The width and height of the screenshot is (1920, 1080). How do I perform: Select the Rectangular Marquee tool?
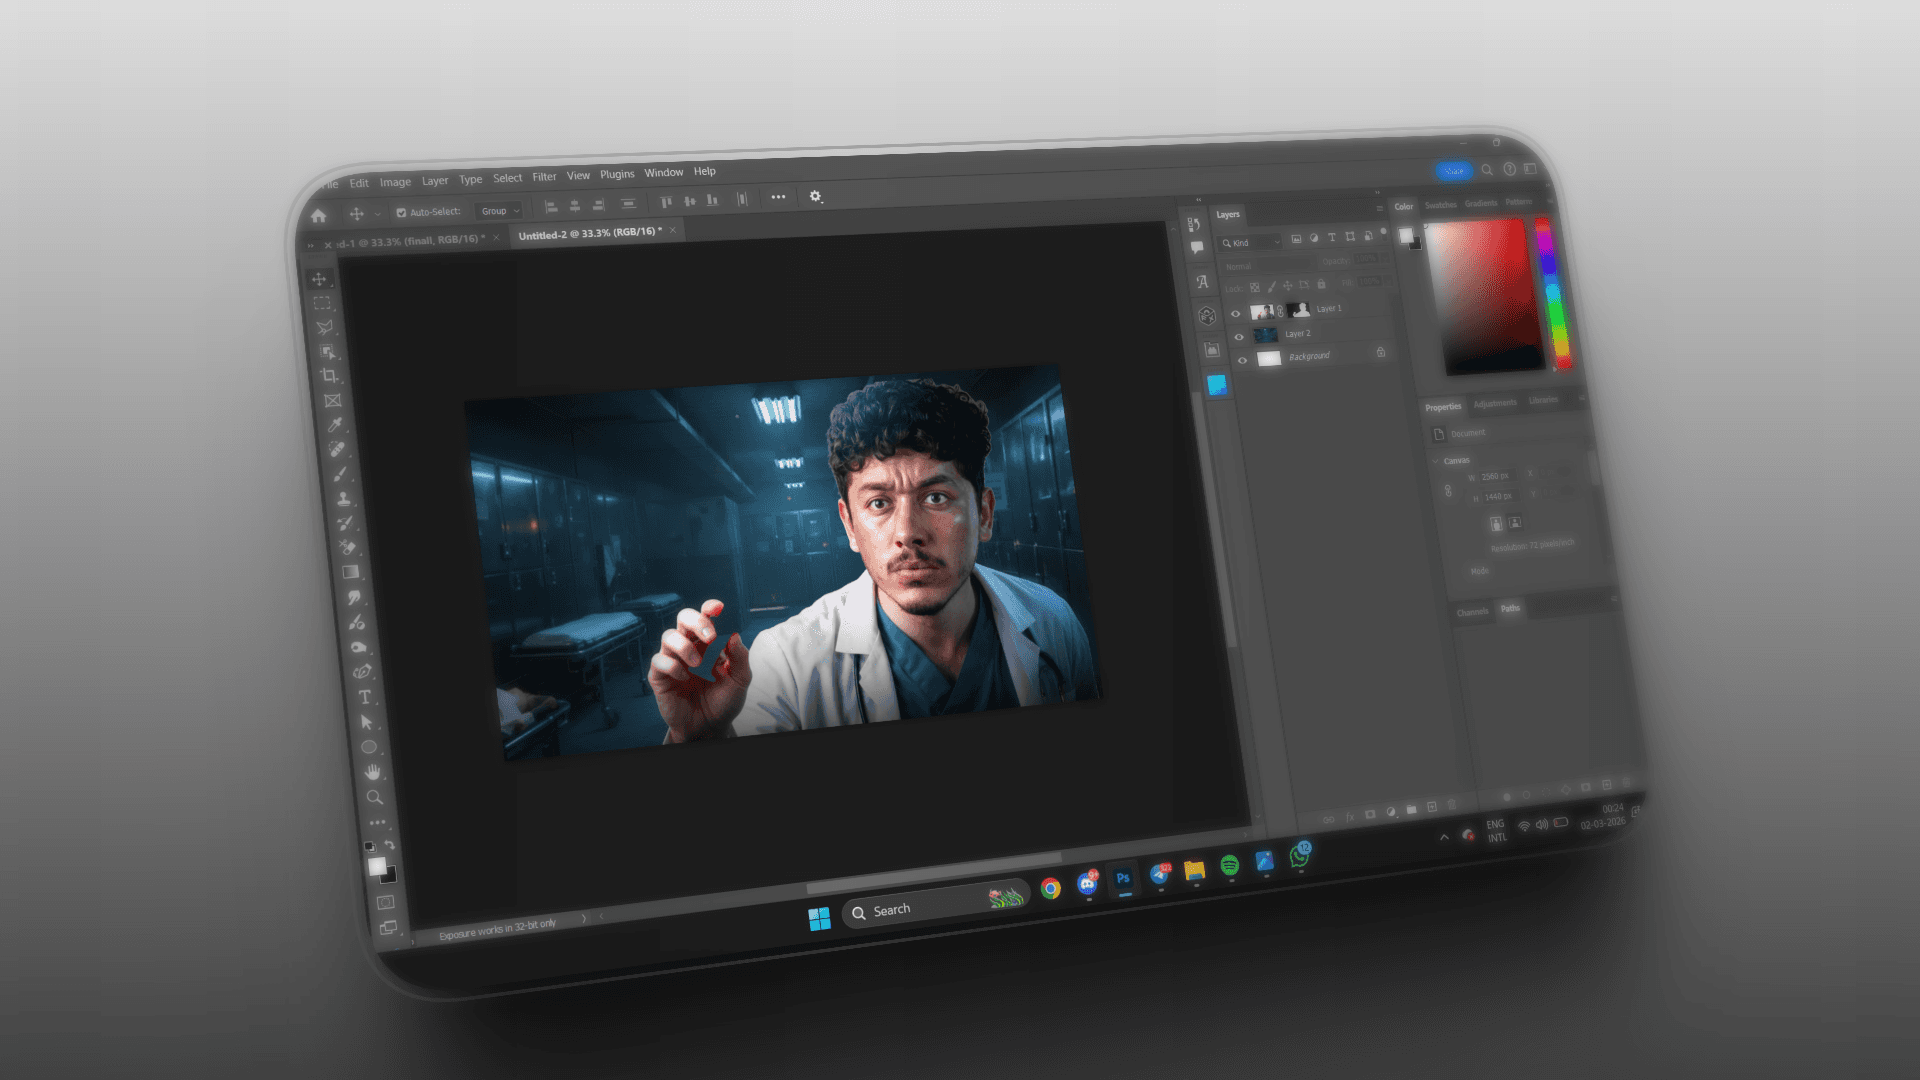pyautogui.click(x=322, y=303)
